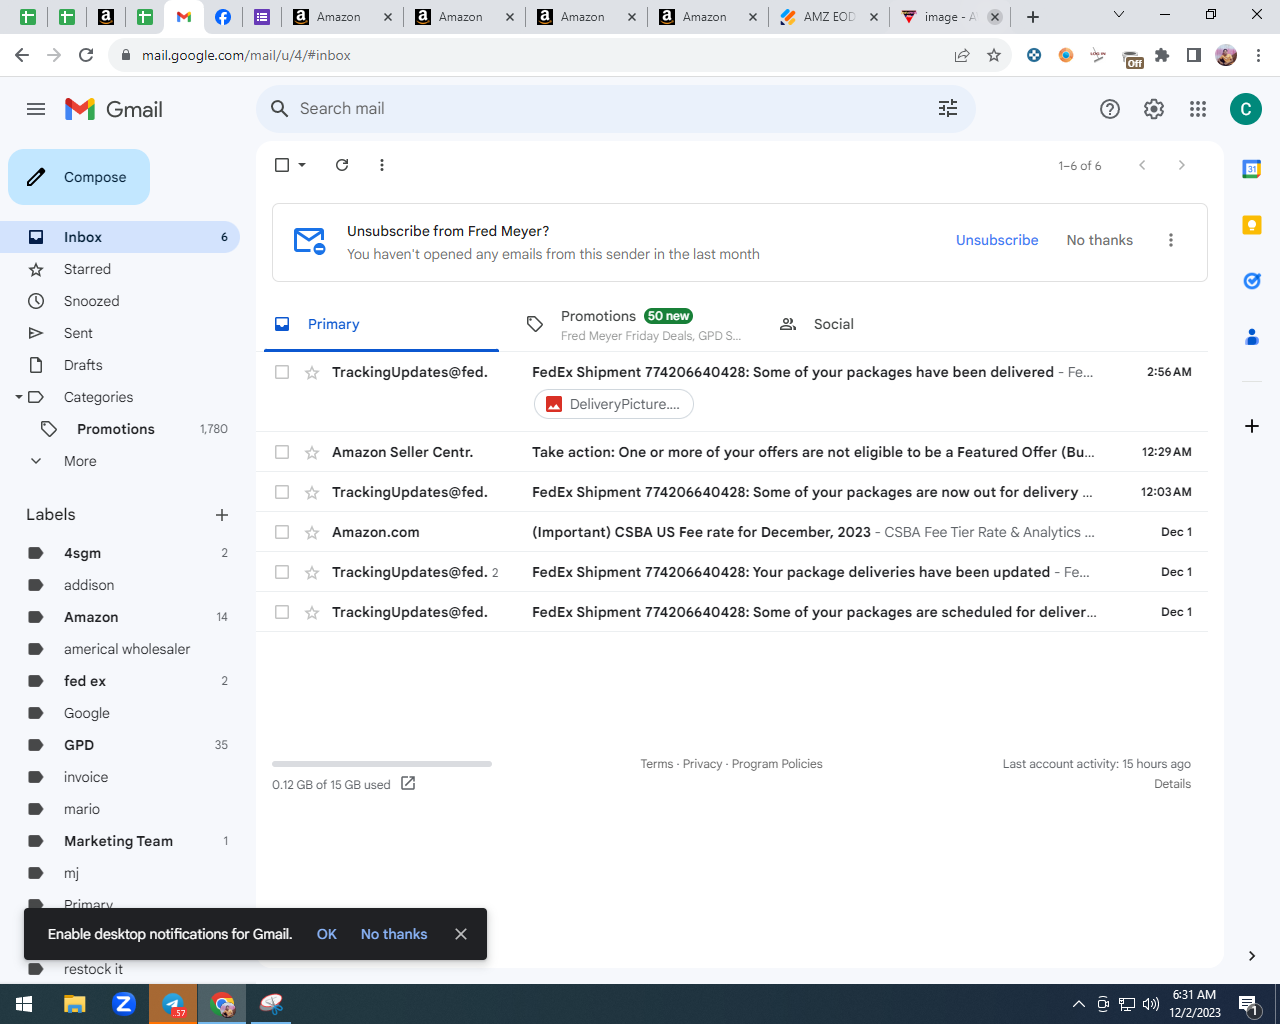Open Gmail Settings gear icon

1154,109
